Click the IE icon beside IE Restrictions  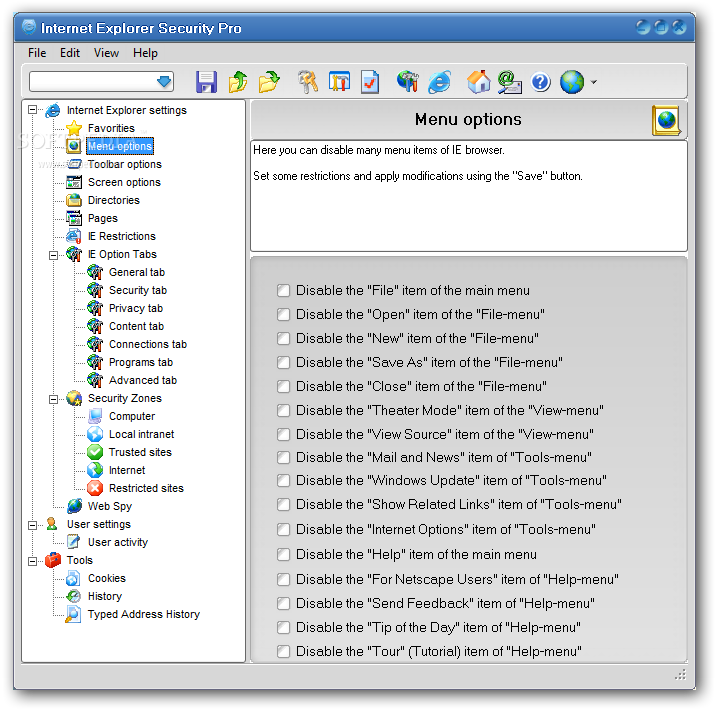pos(74,236)
